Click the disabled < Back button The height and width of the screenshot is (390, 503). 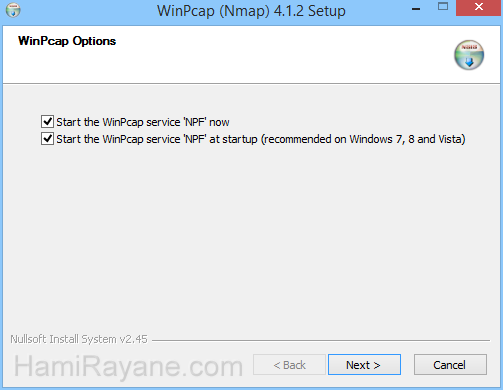(289, 365)
